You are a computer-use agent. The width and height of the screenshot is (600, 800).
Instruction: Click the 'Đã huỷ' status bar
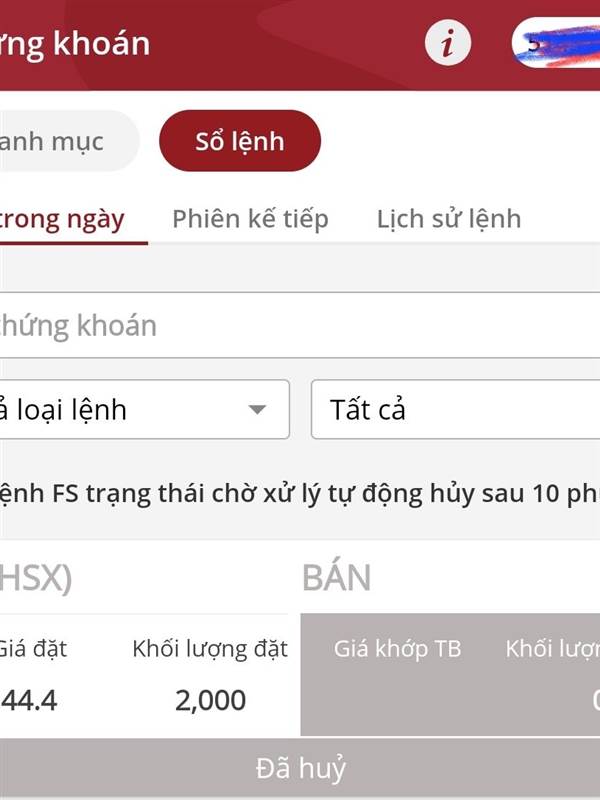300,768
